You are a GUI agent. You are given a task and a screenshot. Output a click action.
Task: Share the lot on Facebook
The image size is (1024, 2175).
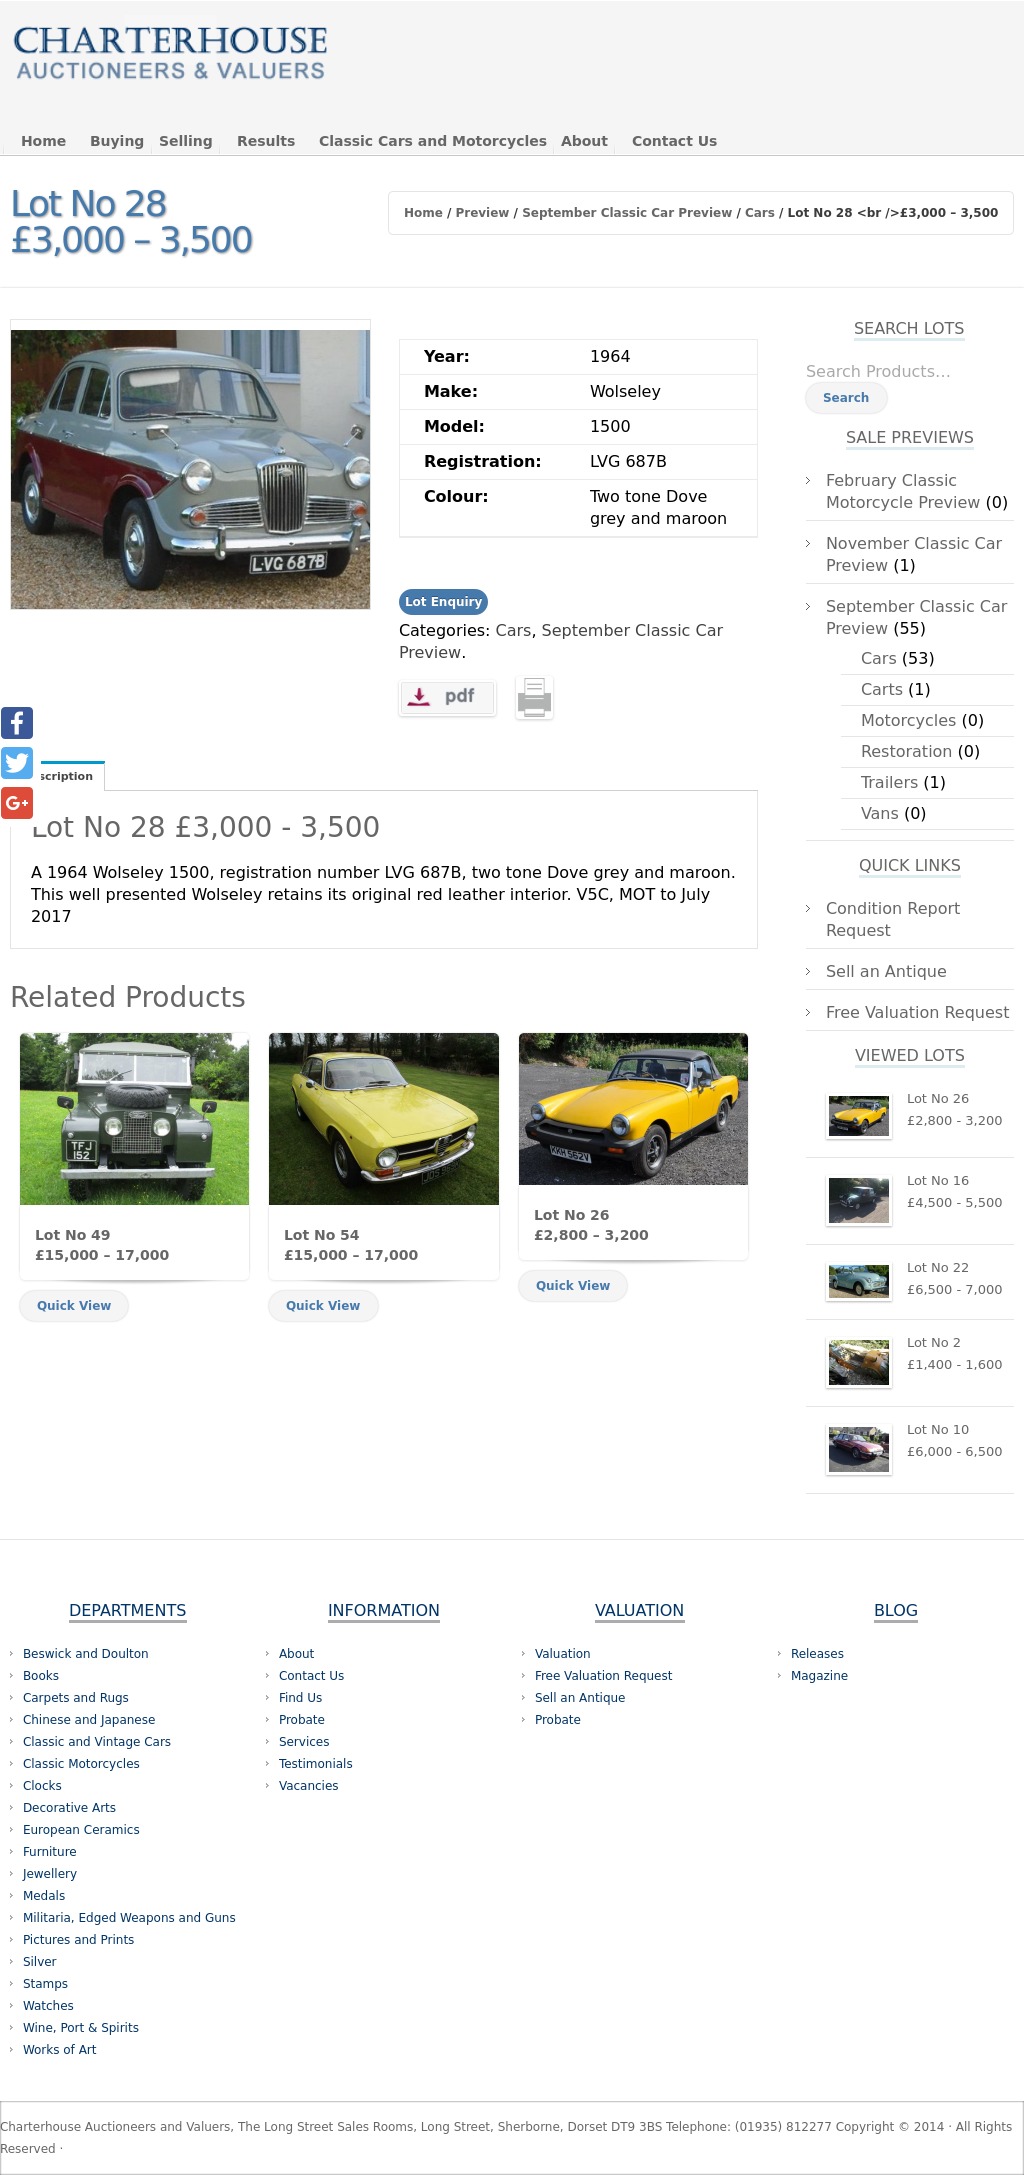tap(17, 722)
